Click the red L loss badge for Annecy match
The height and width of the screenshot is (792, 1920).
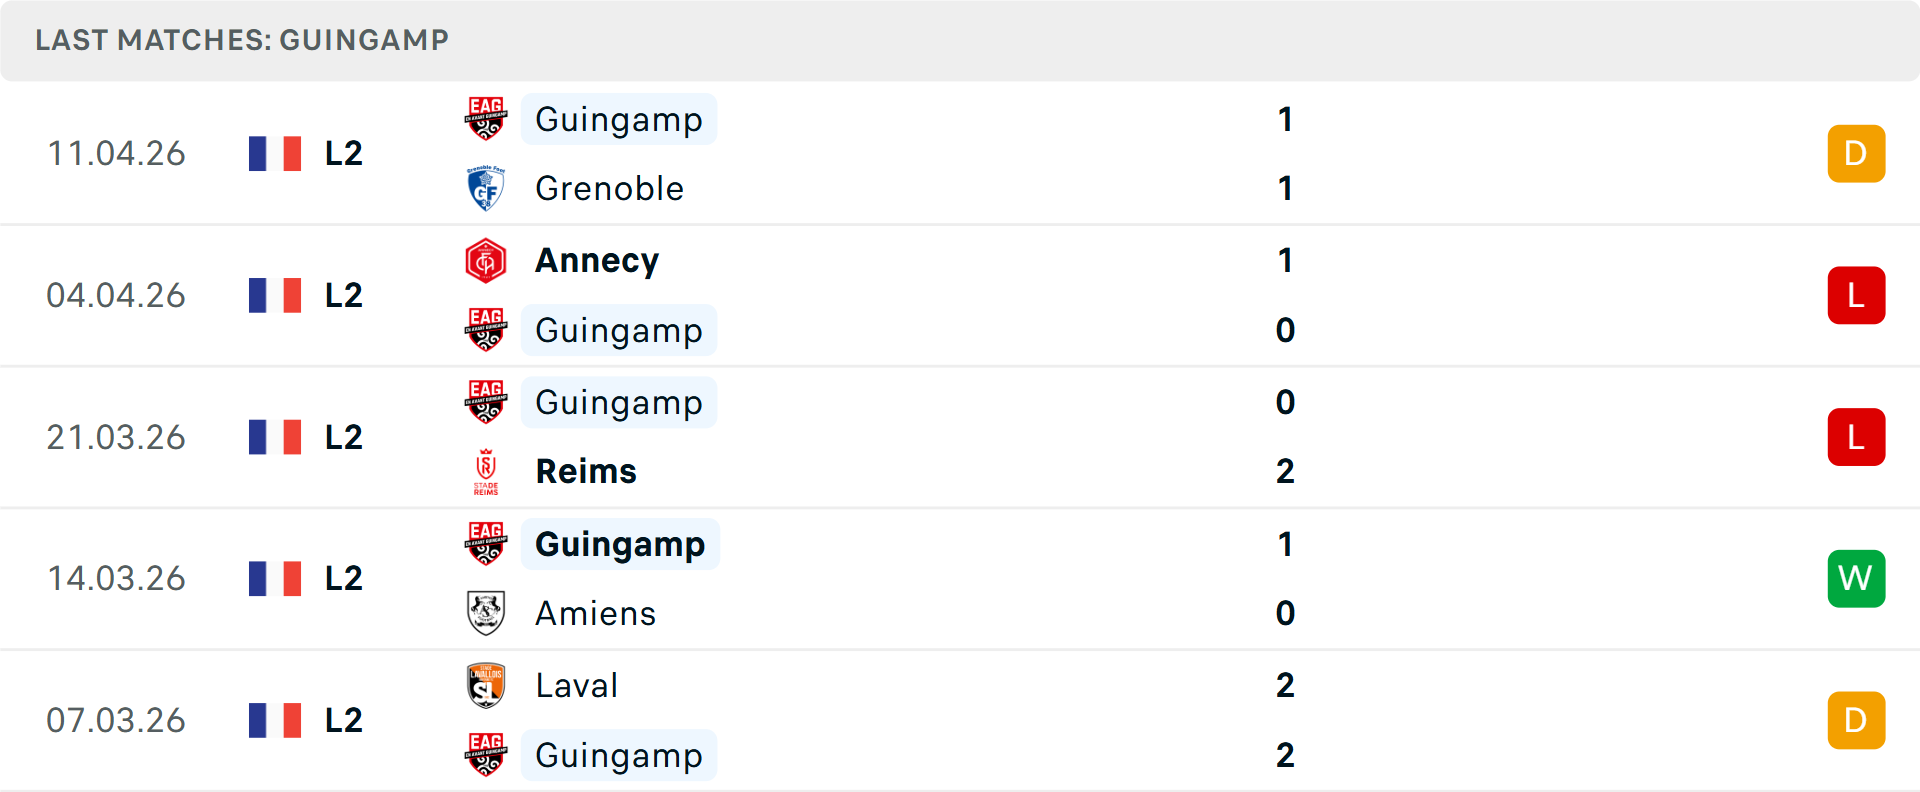(x=1856, y=295)
